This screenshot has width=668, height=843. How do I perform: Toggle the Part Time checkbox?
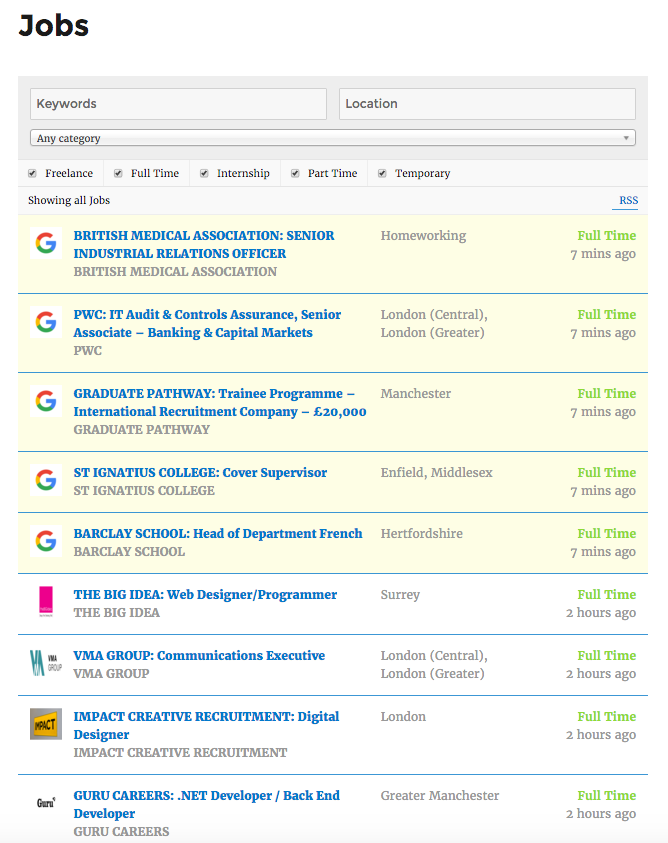pos(295,173)
